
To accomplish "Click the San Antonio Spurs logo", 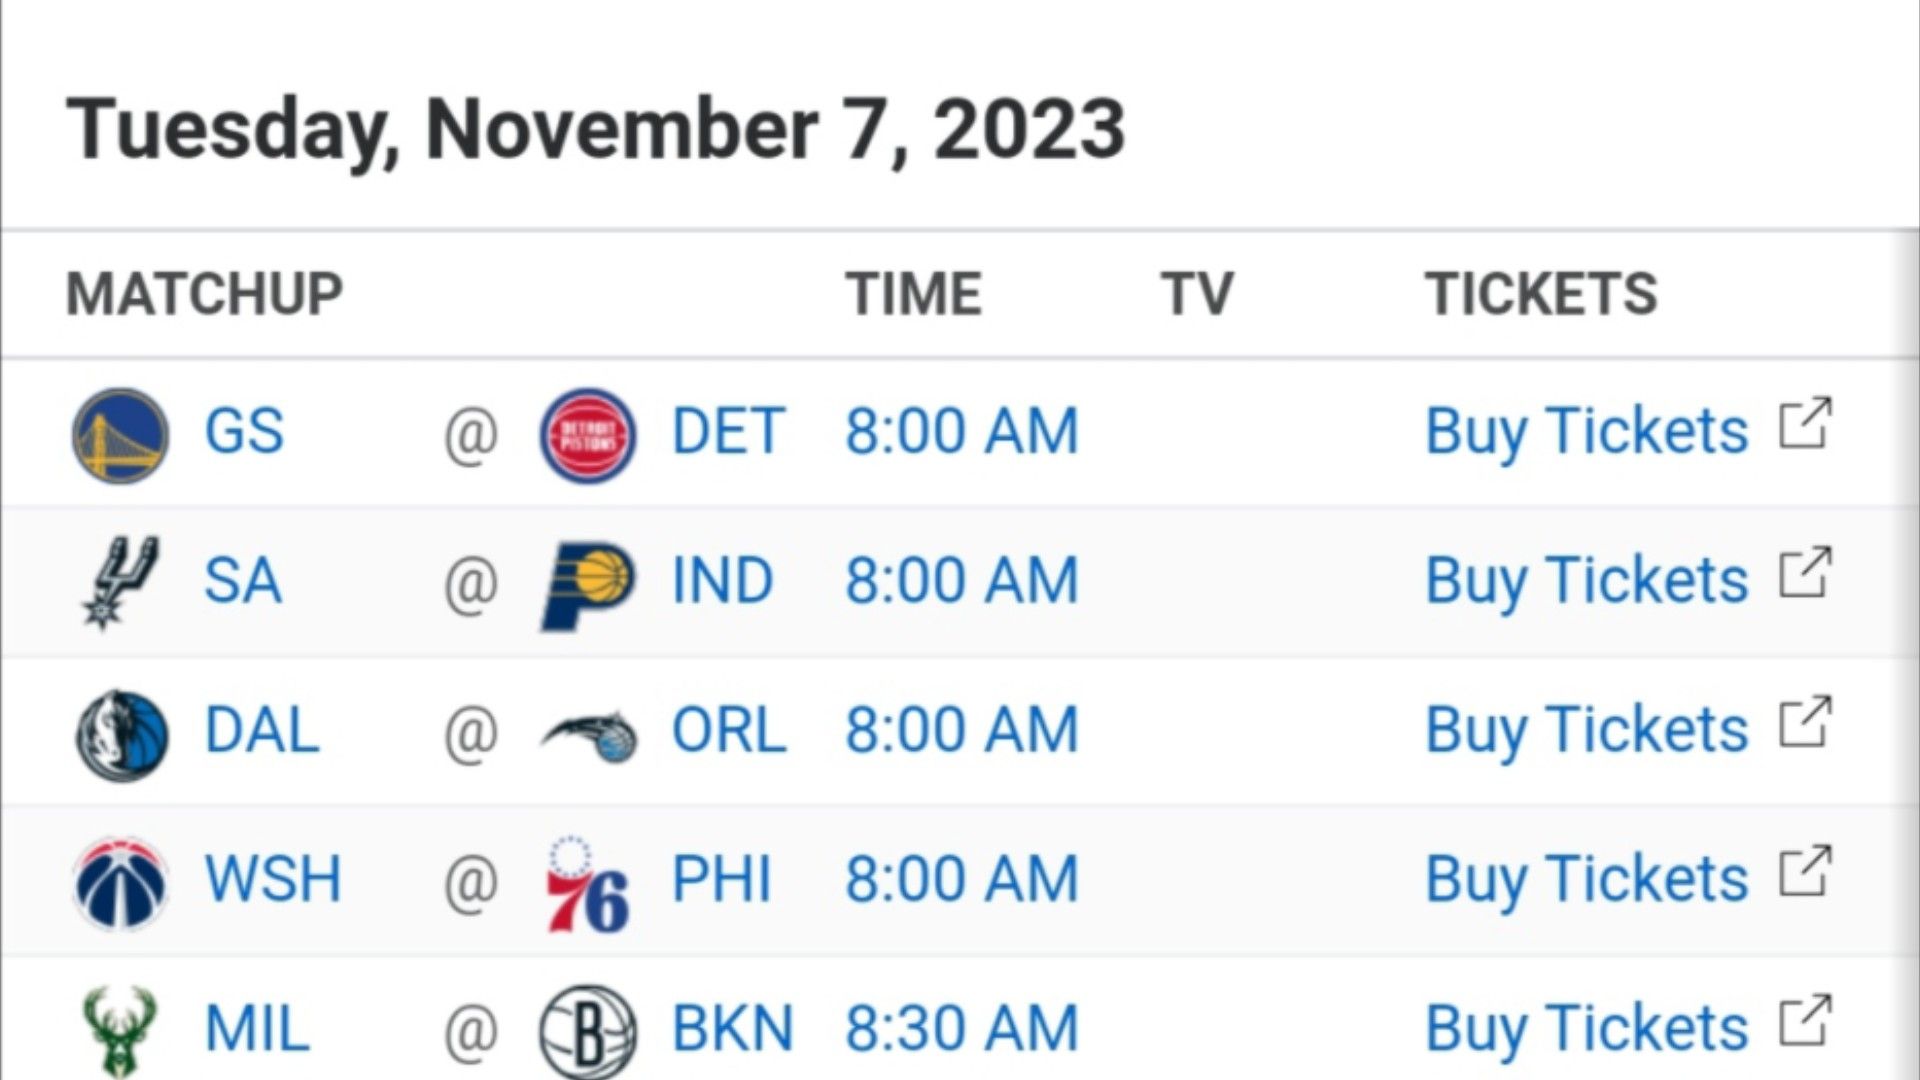I will click(121, 582).
